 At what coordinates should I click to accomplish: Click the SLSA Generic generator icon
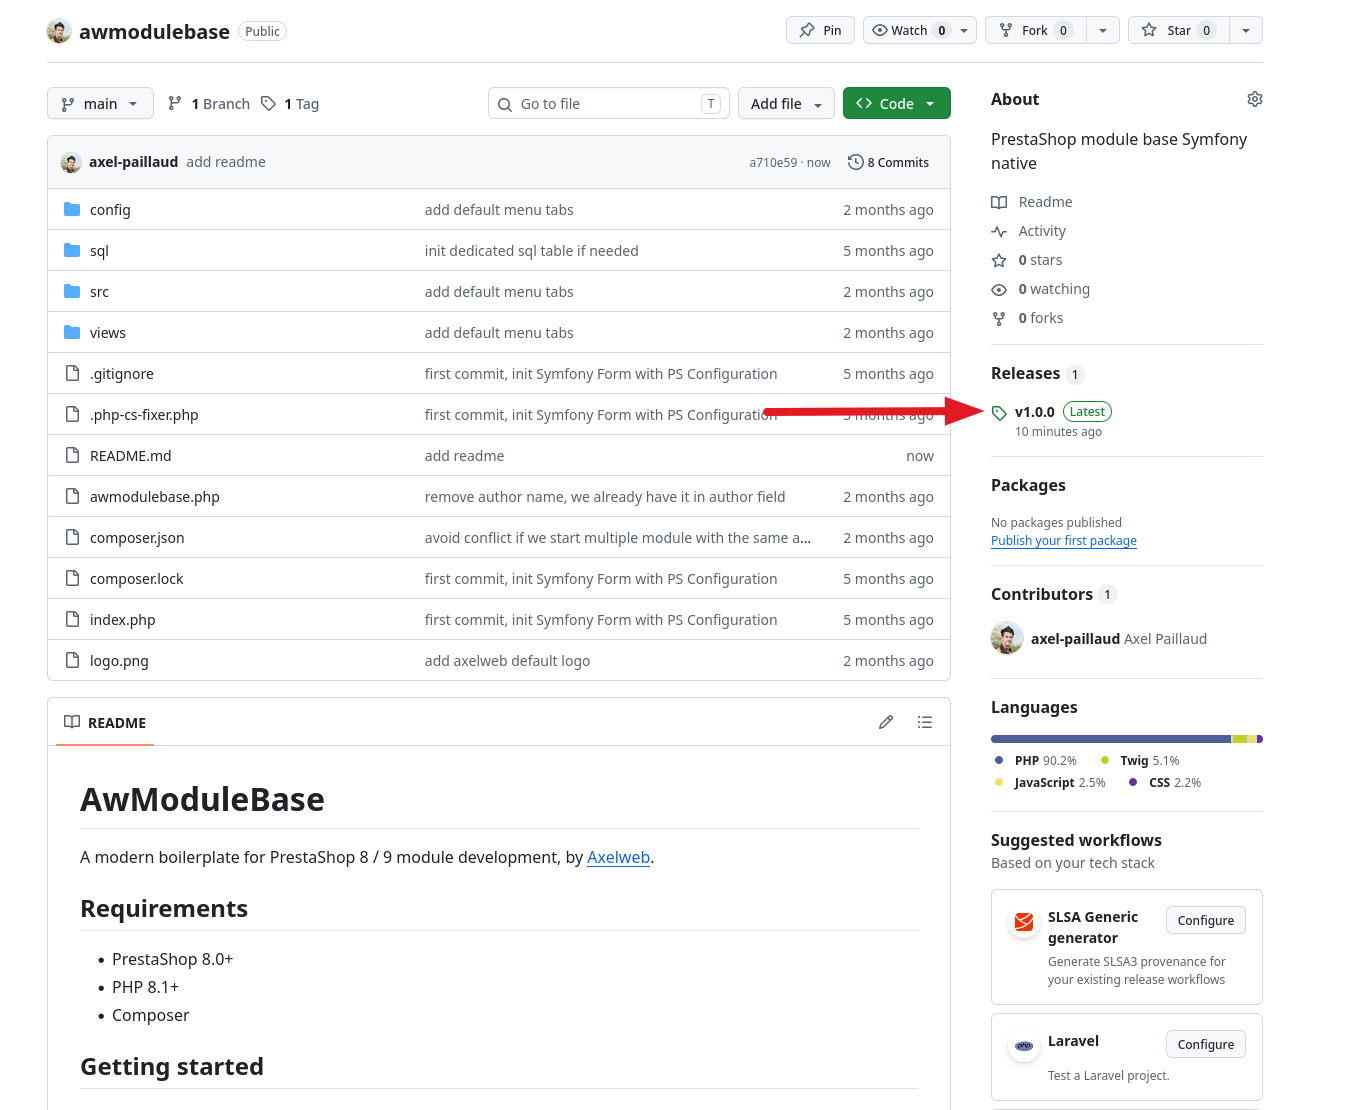click(1024, 922)
